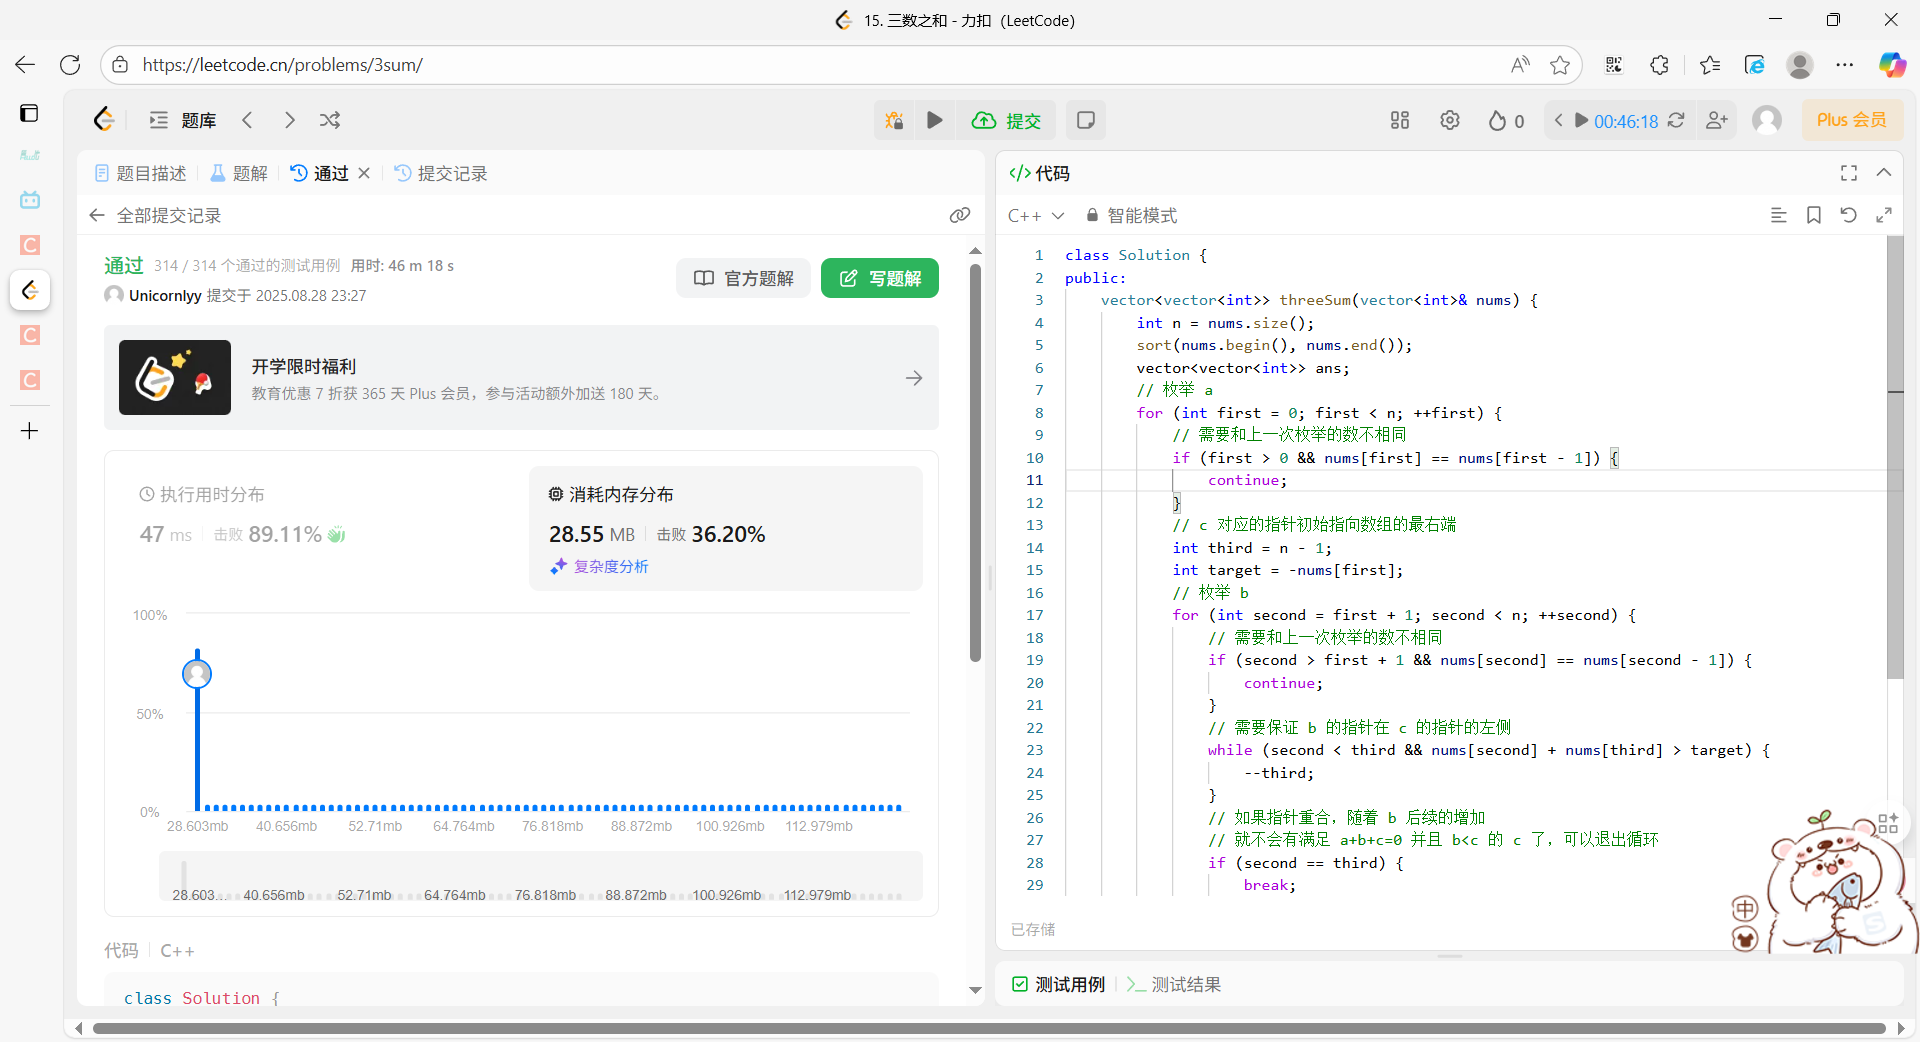This screenshot has height=1042, width=1920.
Task: Click the address bar URL
Action: point(283,65)
